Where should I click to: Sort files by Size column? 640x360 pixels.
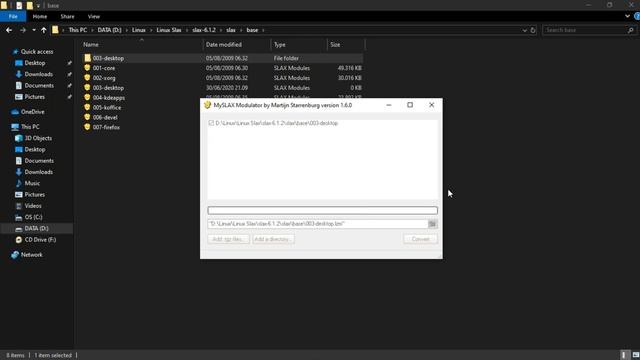coord(345,44)
